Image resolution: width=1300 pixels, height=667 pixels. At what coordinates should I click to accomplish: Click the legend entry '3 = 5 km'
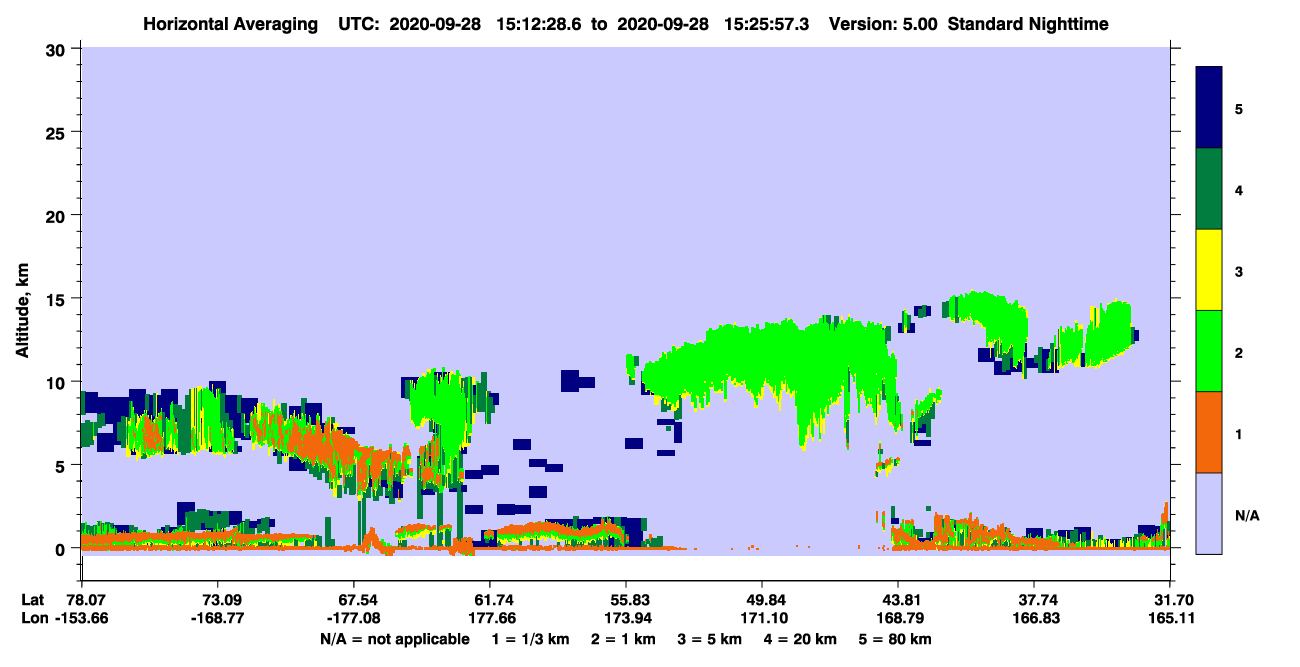(710, 639)
